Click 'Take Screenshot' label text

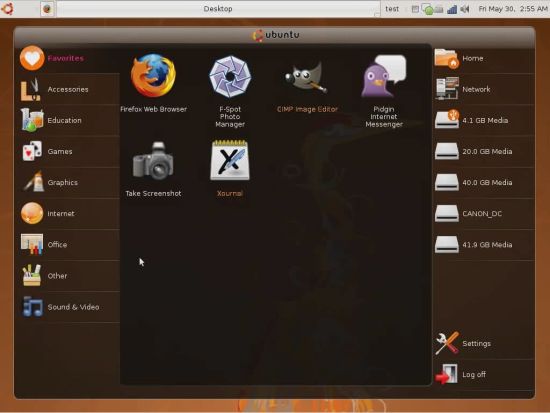[153, 193]
